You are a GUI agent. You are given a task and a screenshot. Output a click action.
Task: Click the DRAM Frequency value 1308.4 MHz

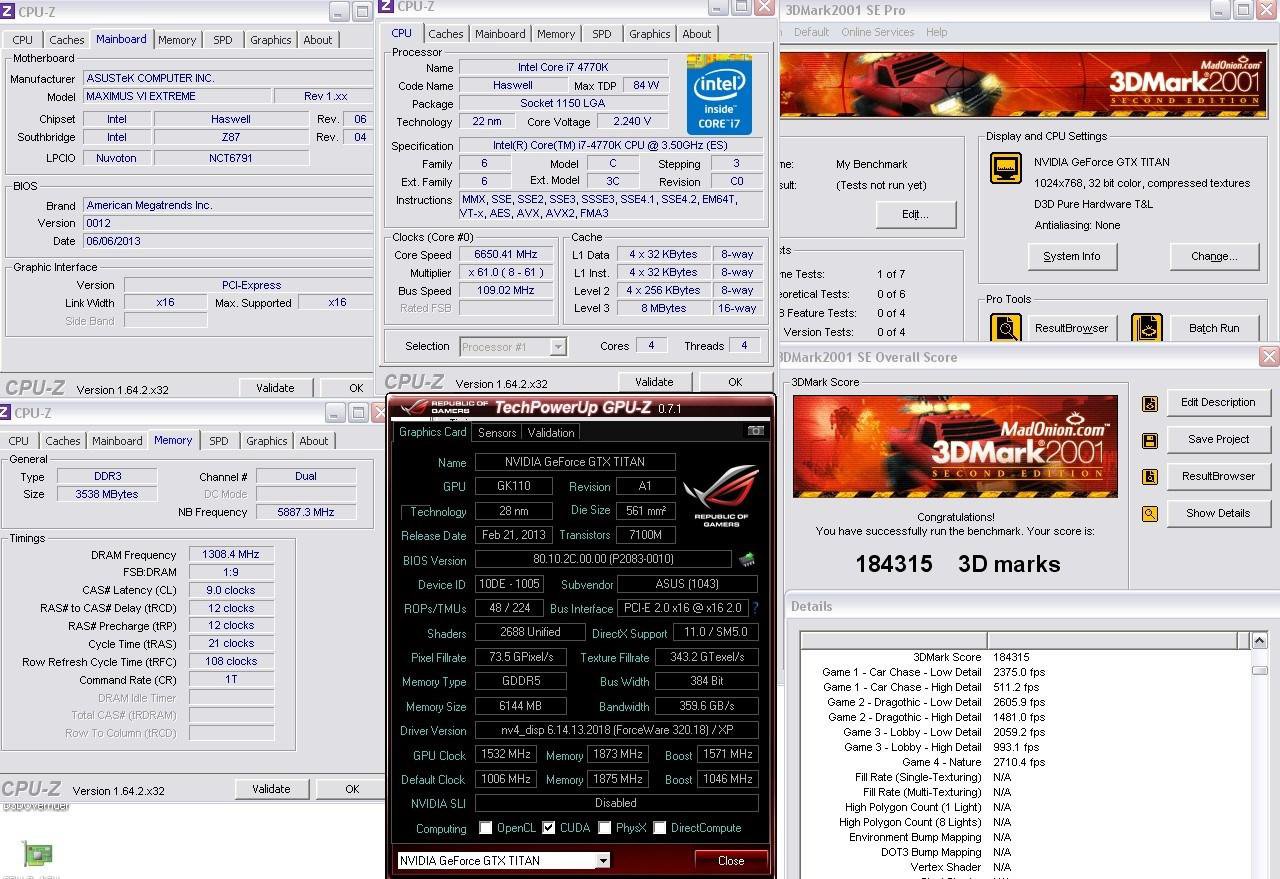click(x=231, y=555)
